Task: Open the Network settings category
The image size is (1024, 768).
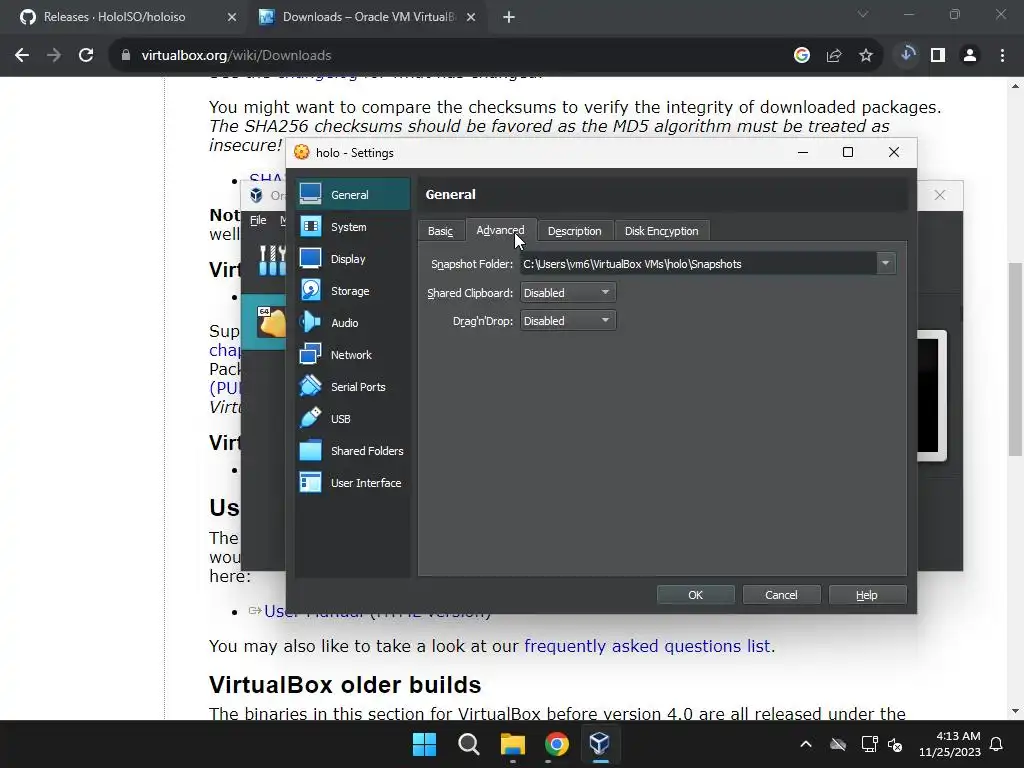Action: 353,355
